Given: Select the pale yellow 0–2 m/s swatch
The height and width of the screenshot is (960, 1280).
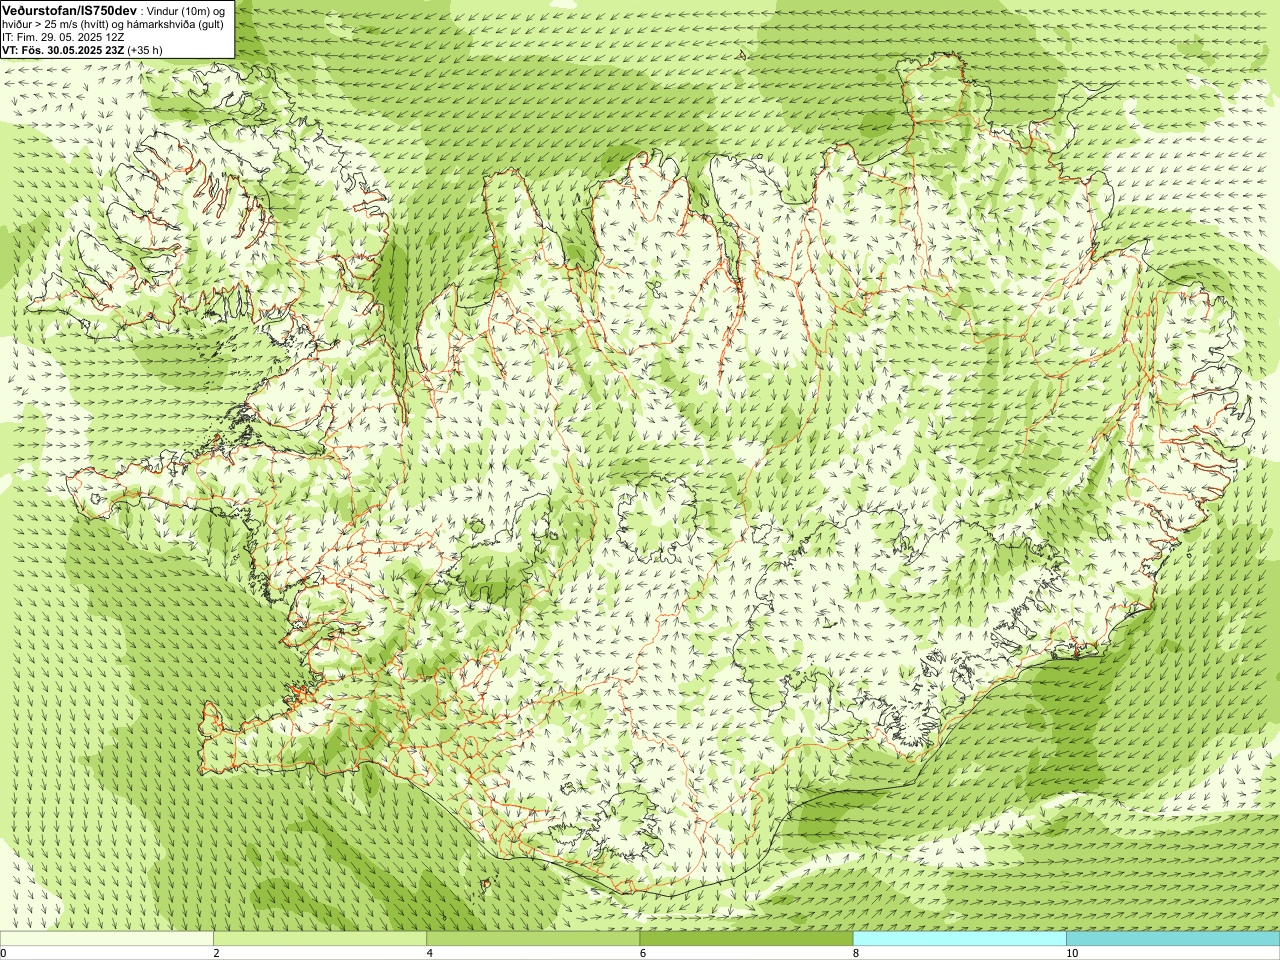Looking at the screenshot, I should click(x=107, y=939).
